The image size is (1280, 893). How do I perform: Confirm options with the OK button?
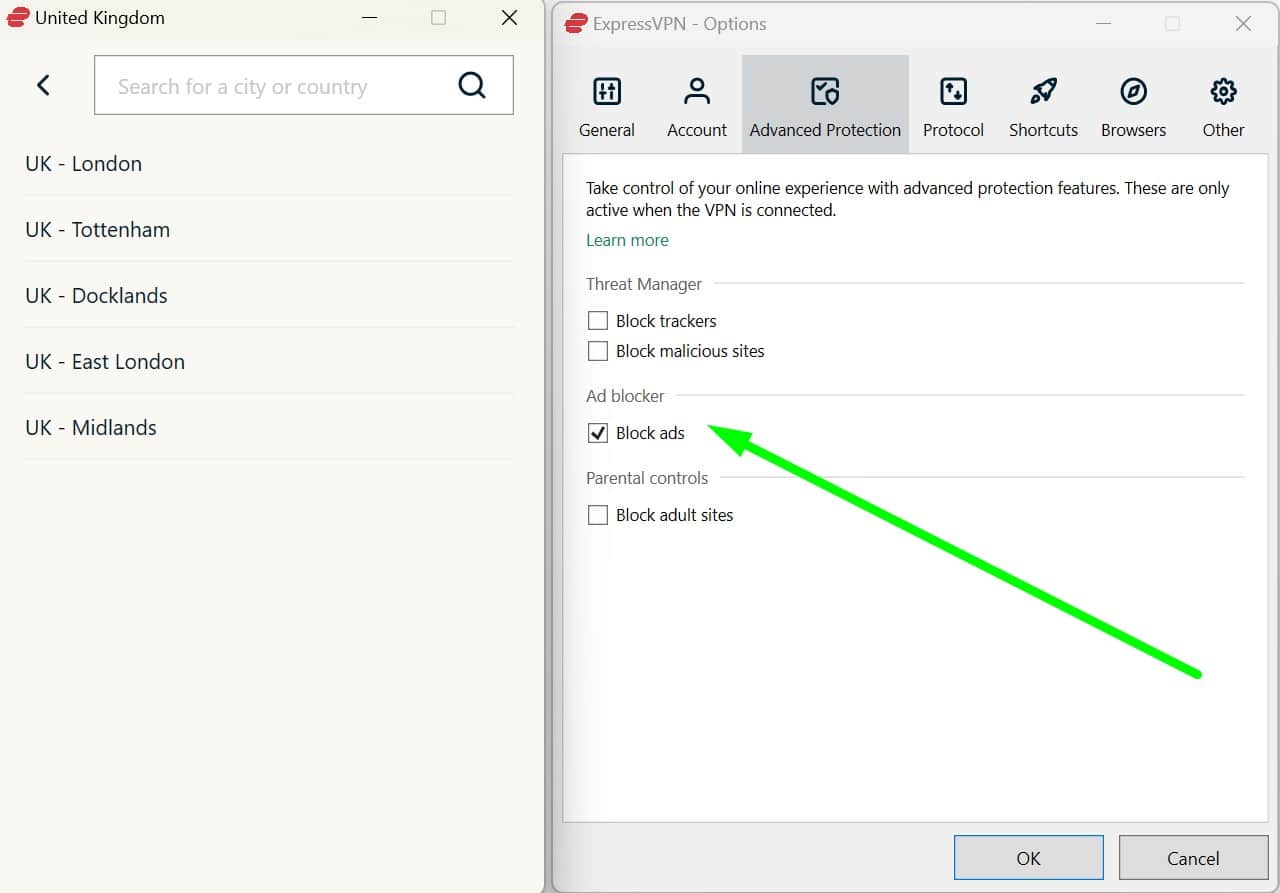1029,858
